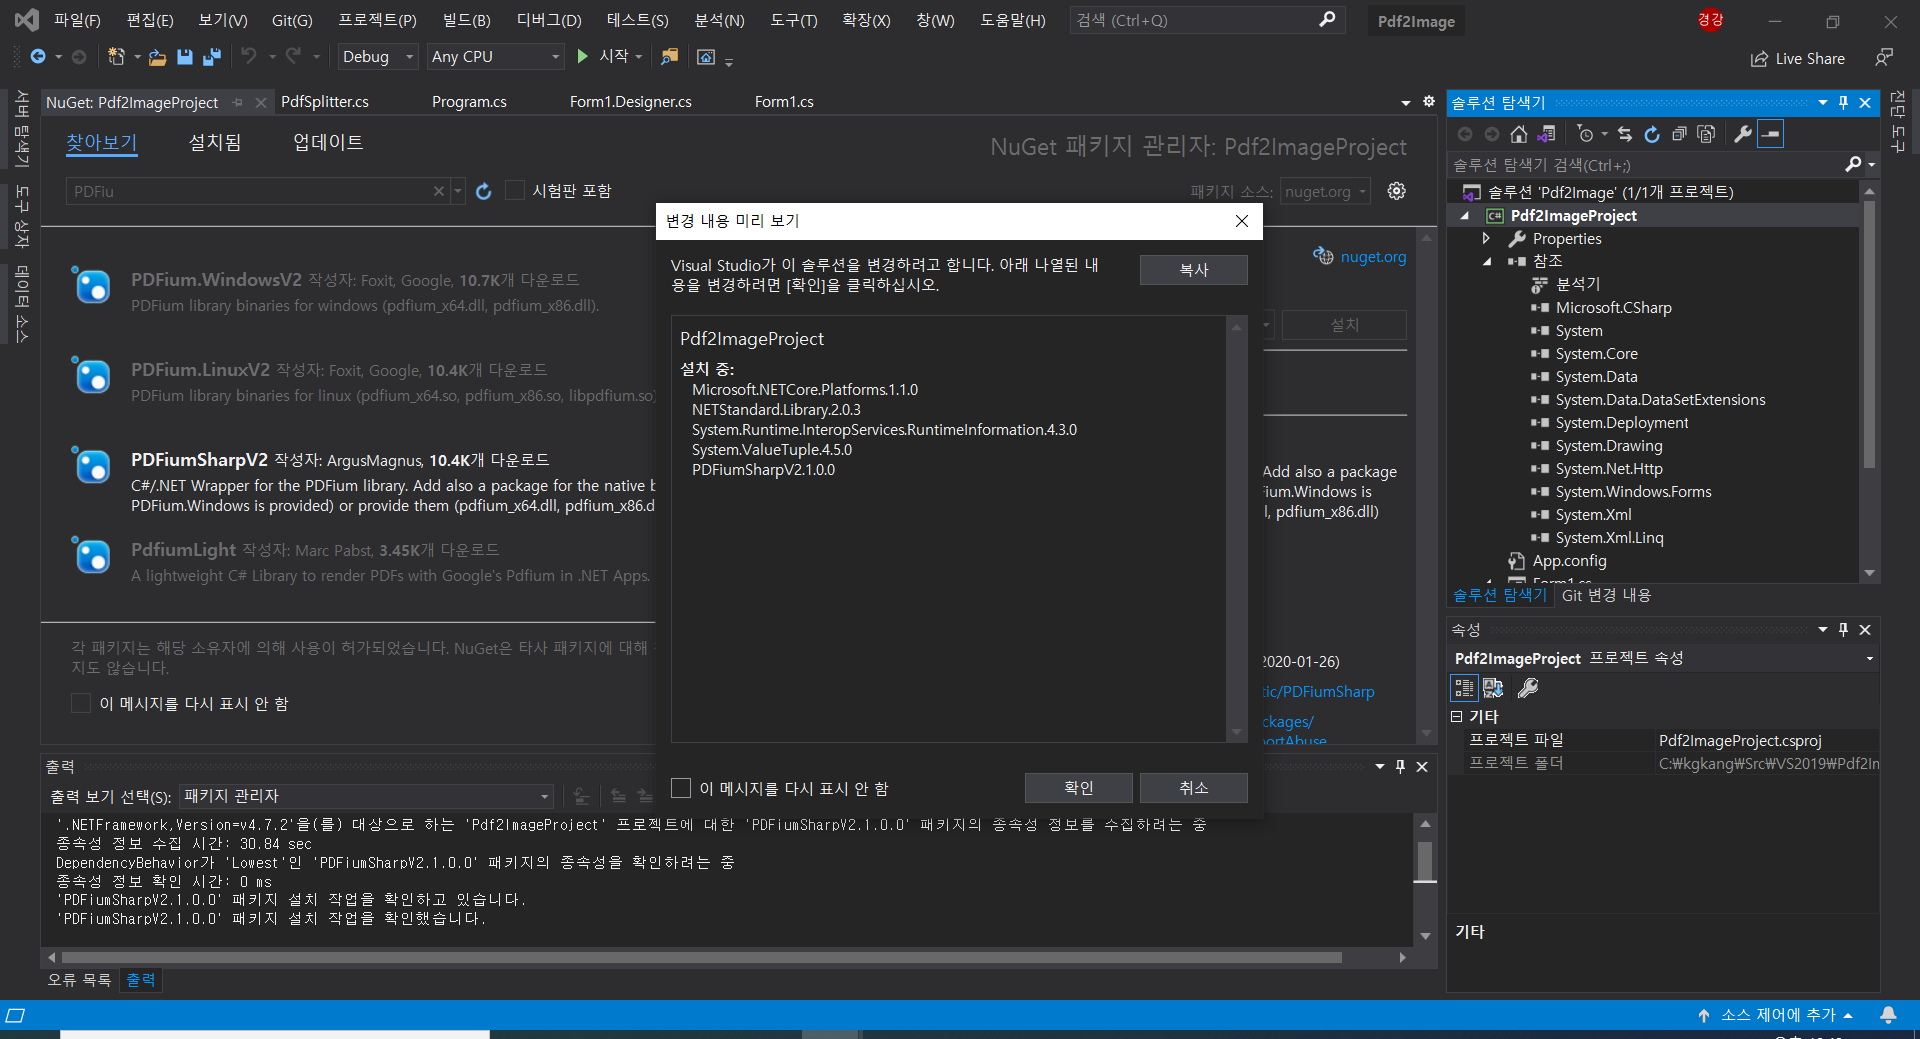1920x1039 pixels.
Task: Click the Properties wrench in Solution Explorer
Action: coord(1743,134)
